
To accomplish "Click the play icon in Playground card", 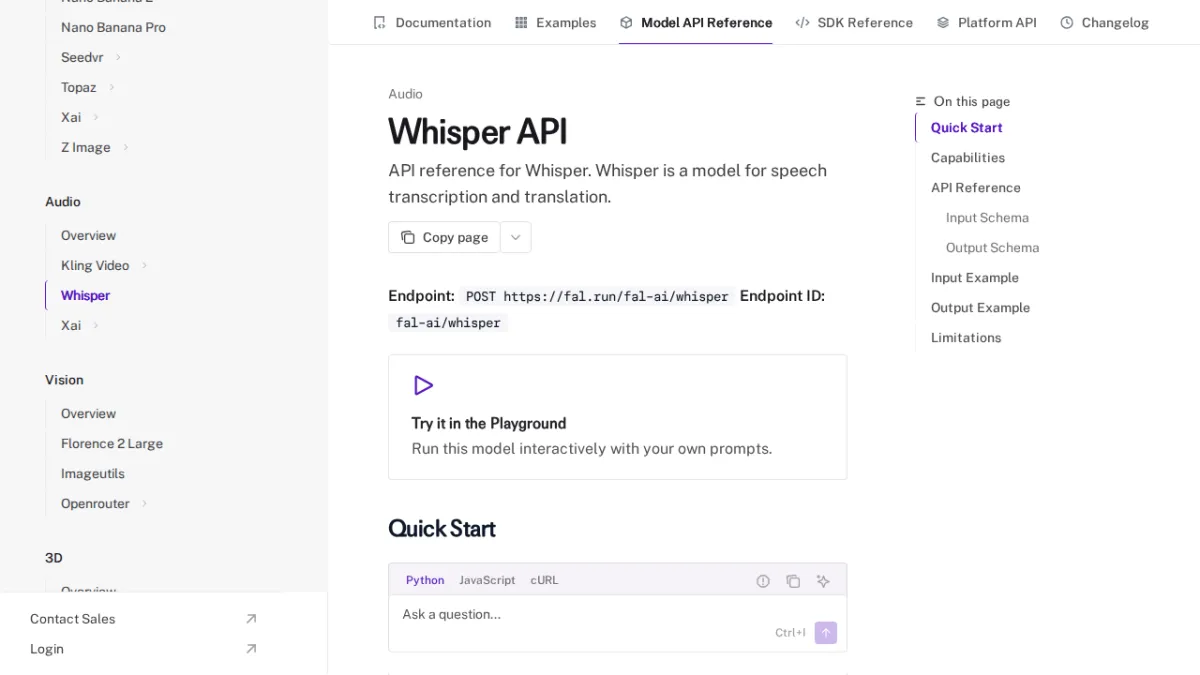I will 423,385.
